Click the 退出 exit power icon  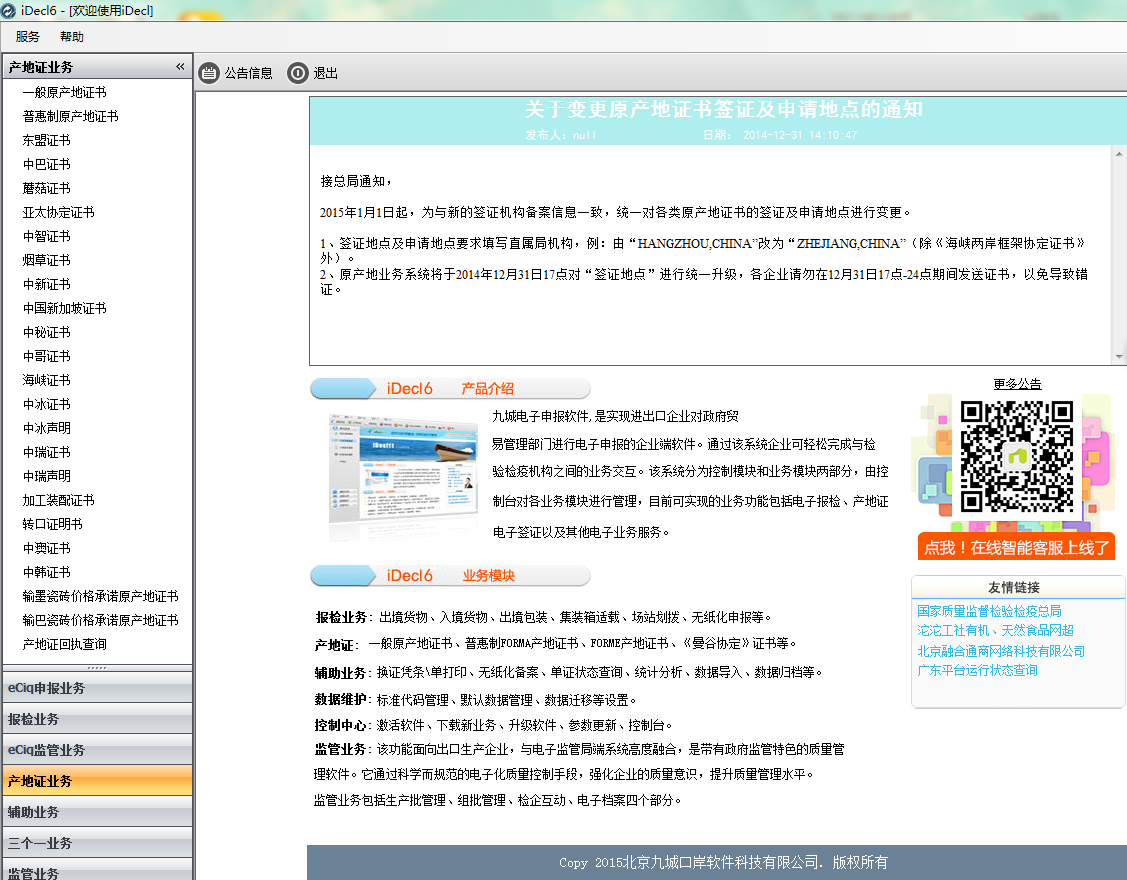tap(297, 73)
